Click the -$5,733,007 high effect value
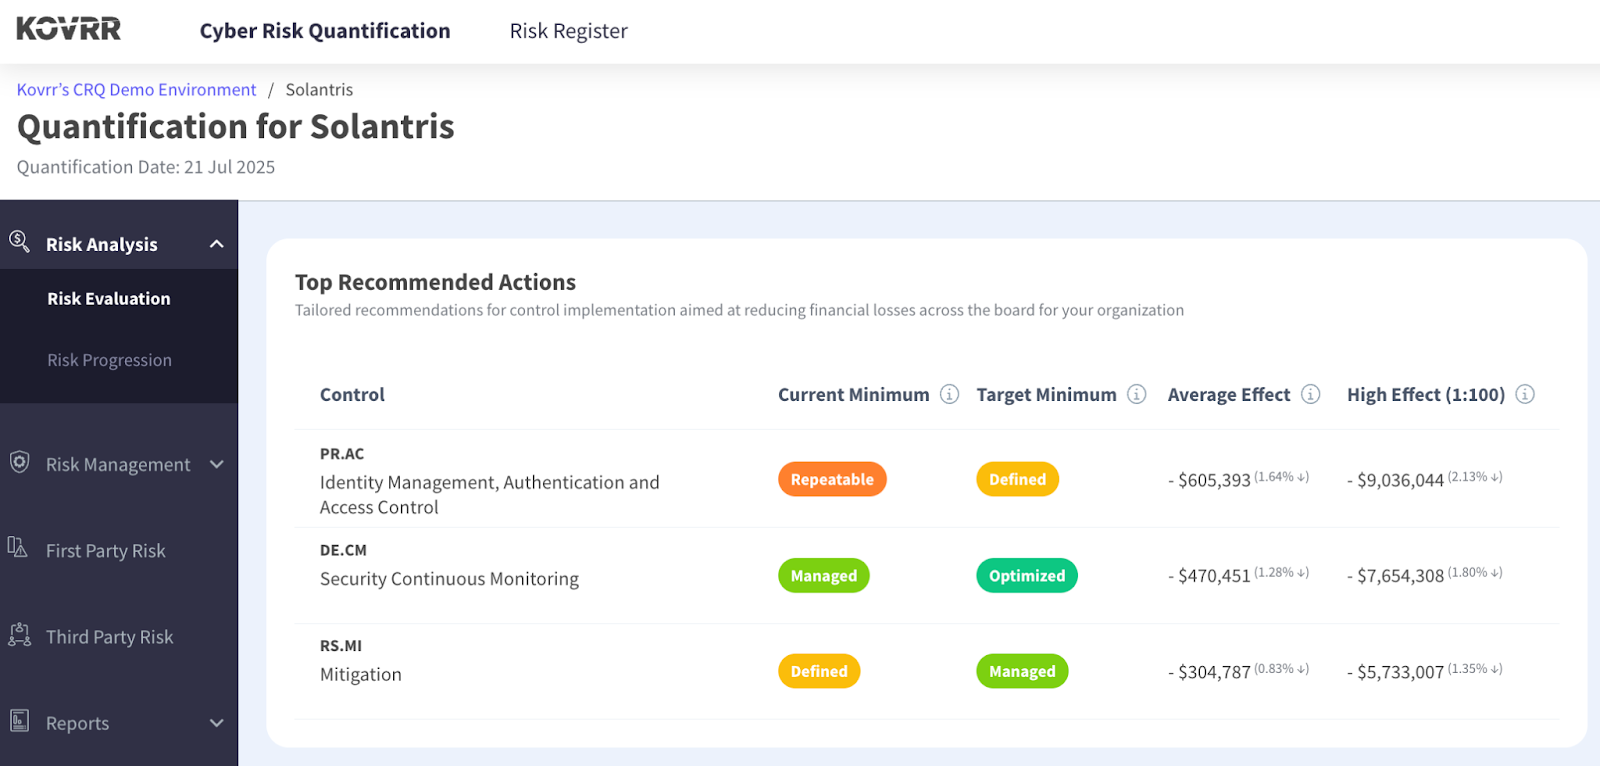This screenshot has height=766, width=1600. 1396,672
